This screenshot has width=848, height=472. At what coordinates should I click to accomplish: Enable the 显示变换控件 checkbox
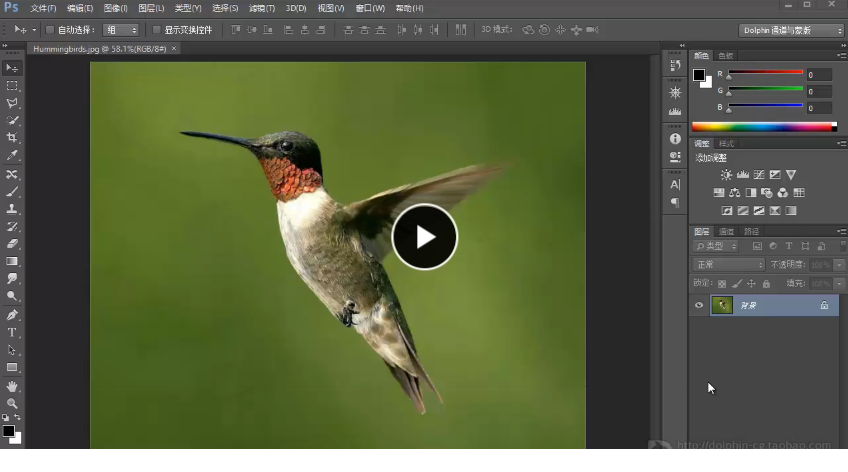[x=156, y=30]
